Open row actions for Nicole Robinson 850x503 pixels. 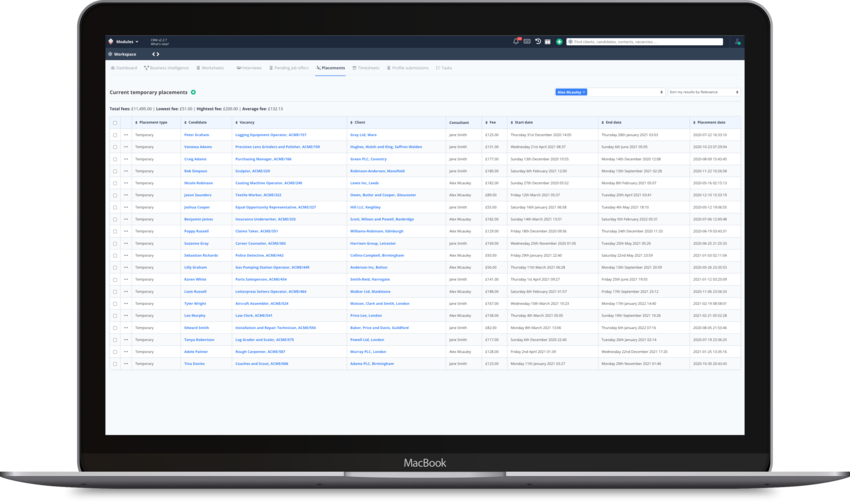coord(126,183)
